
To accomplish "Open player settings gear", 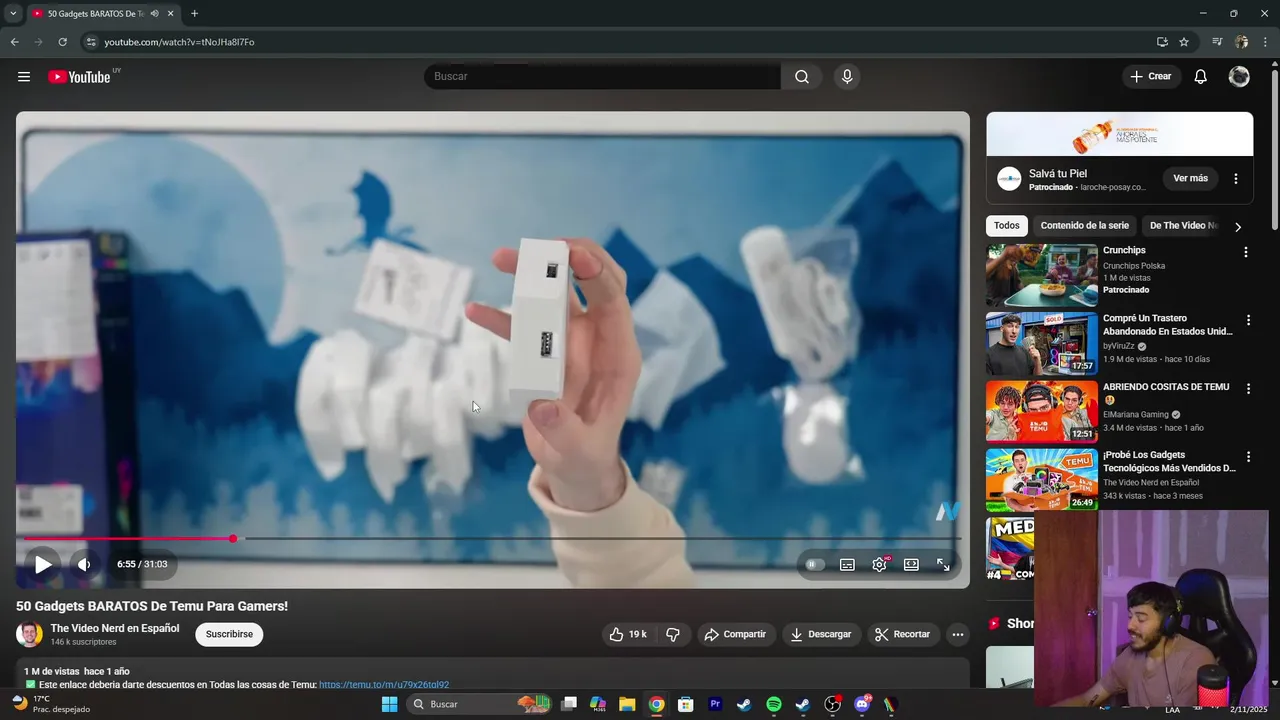I will pyautogui.click(x=879, y=564).
